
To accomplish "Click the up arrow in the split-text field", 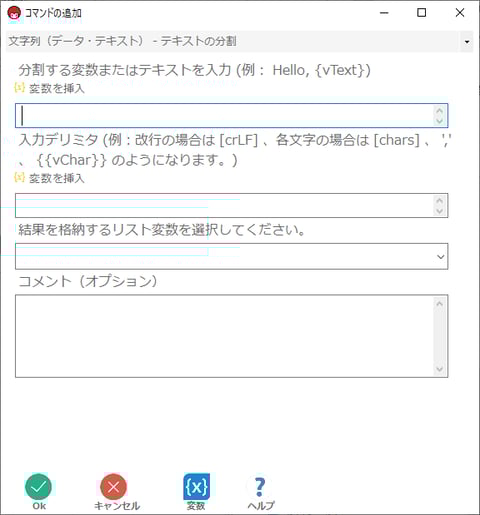I will (x=440, y=111).
